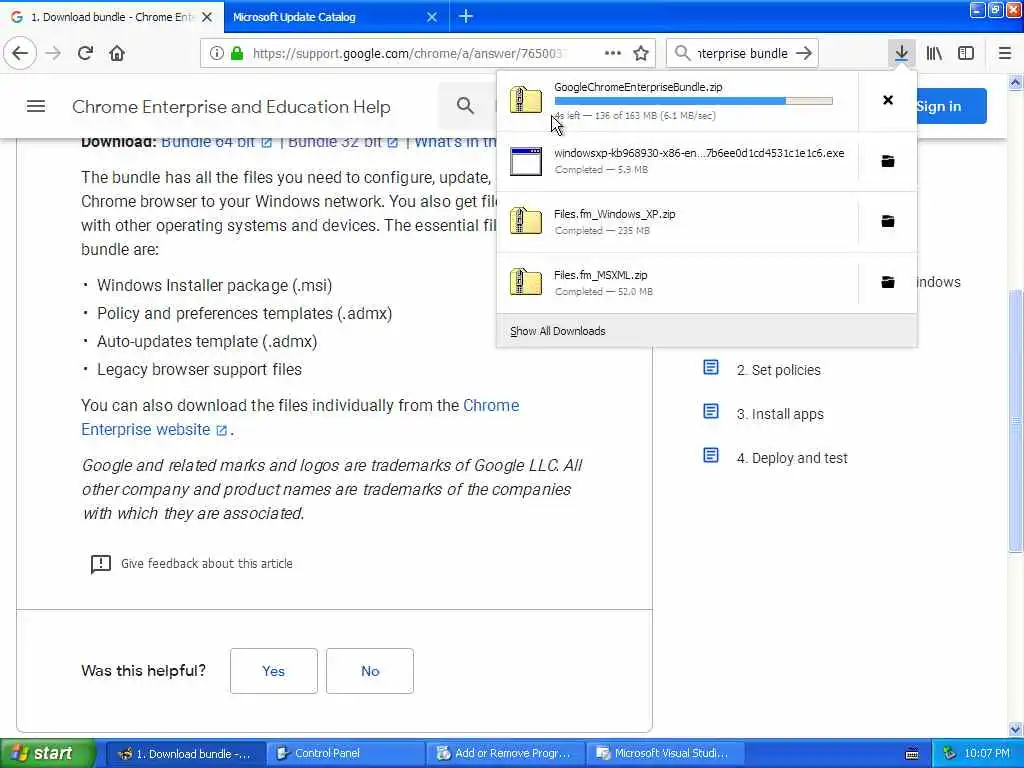
Task: Open new tab with plus button
Action: [x=466, y=16]
